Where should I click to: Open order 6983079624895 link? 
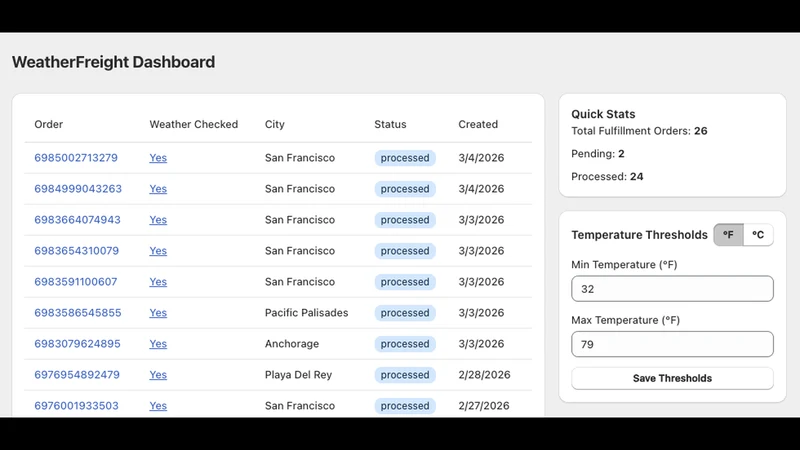point(78,344)
